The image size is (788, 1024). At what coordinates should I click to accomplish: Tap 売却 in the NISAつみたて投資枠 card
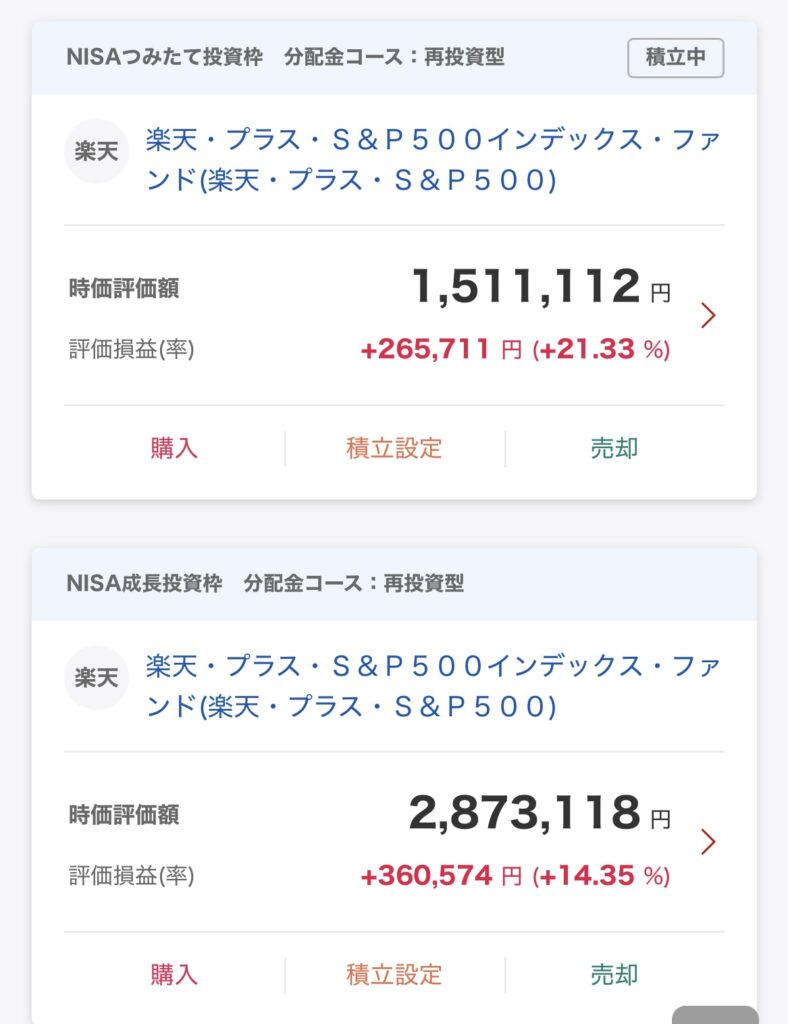coord(614,448)
